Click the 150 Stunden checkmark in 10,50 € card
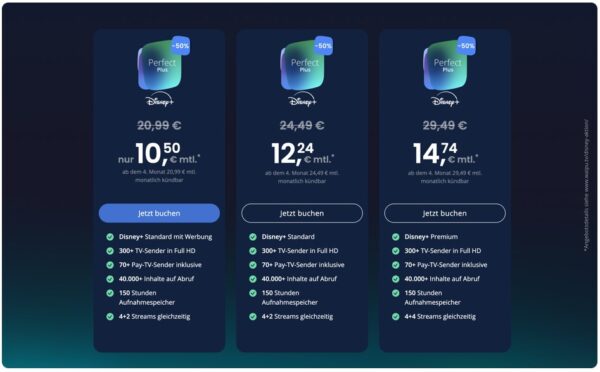Screen dimensions: 600x372 [x=110, y=293]
